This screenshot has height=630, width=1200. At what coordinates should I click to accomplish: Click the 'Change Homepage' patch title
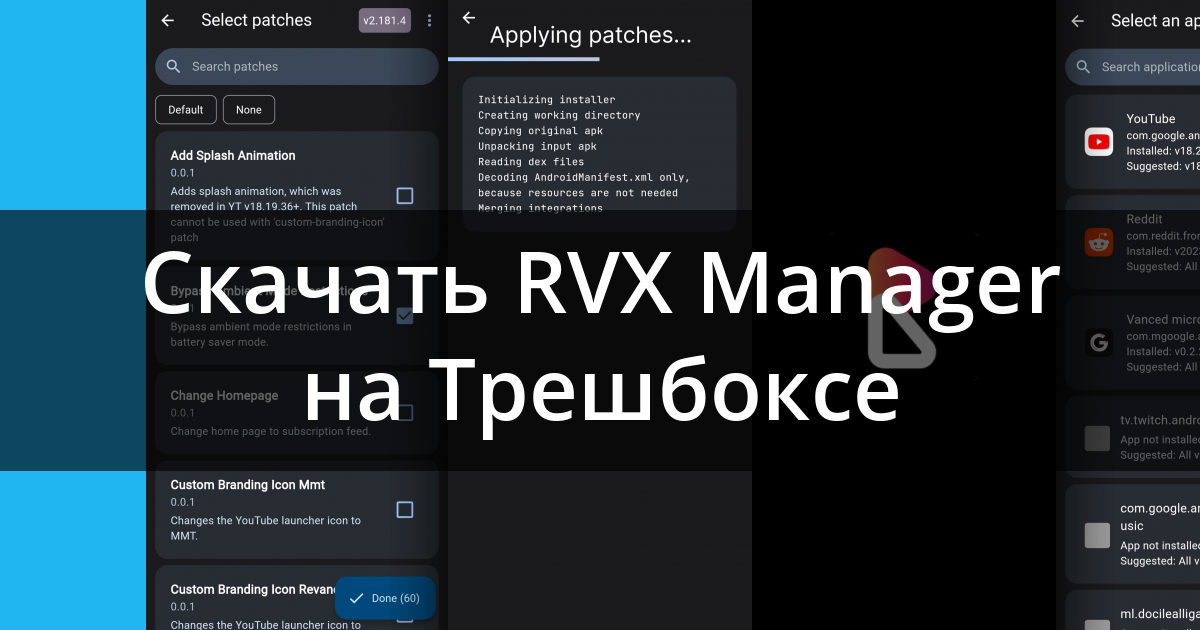[x=224, y=396]
